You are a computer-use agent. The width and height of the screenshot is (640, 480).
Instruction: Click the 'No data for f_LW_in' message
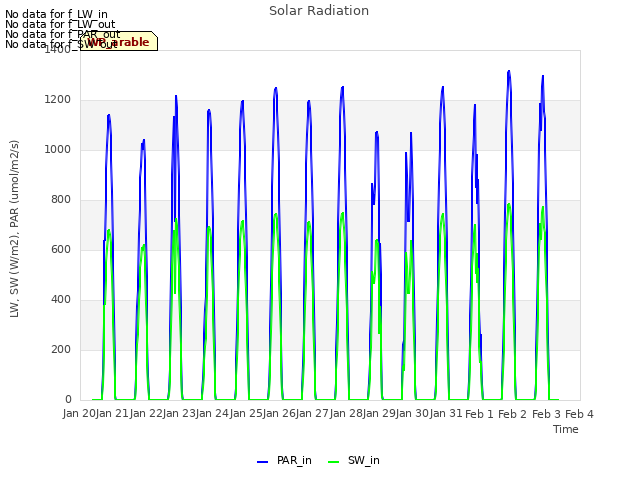56,14
